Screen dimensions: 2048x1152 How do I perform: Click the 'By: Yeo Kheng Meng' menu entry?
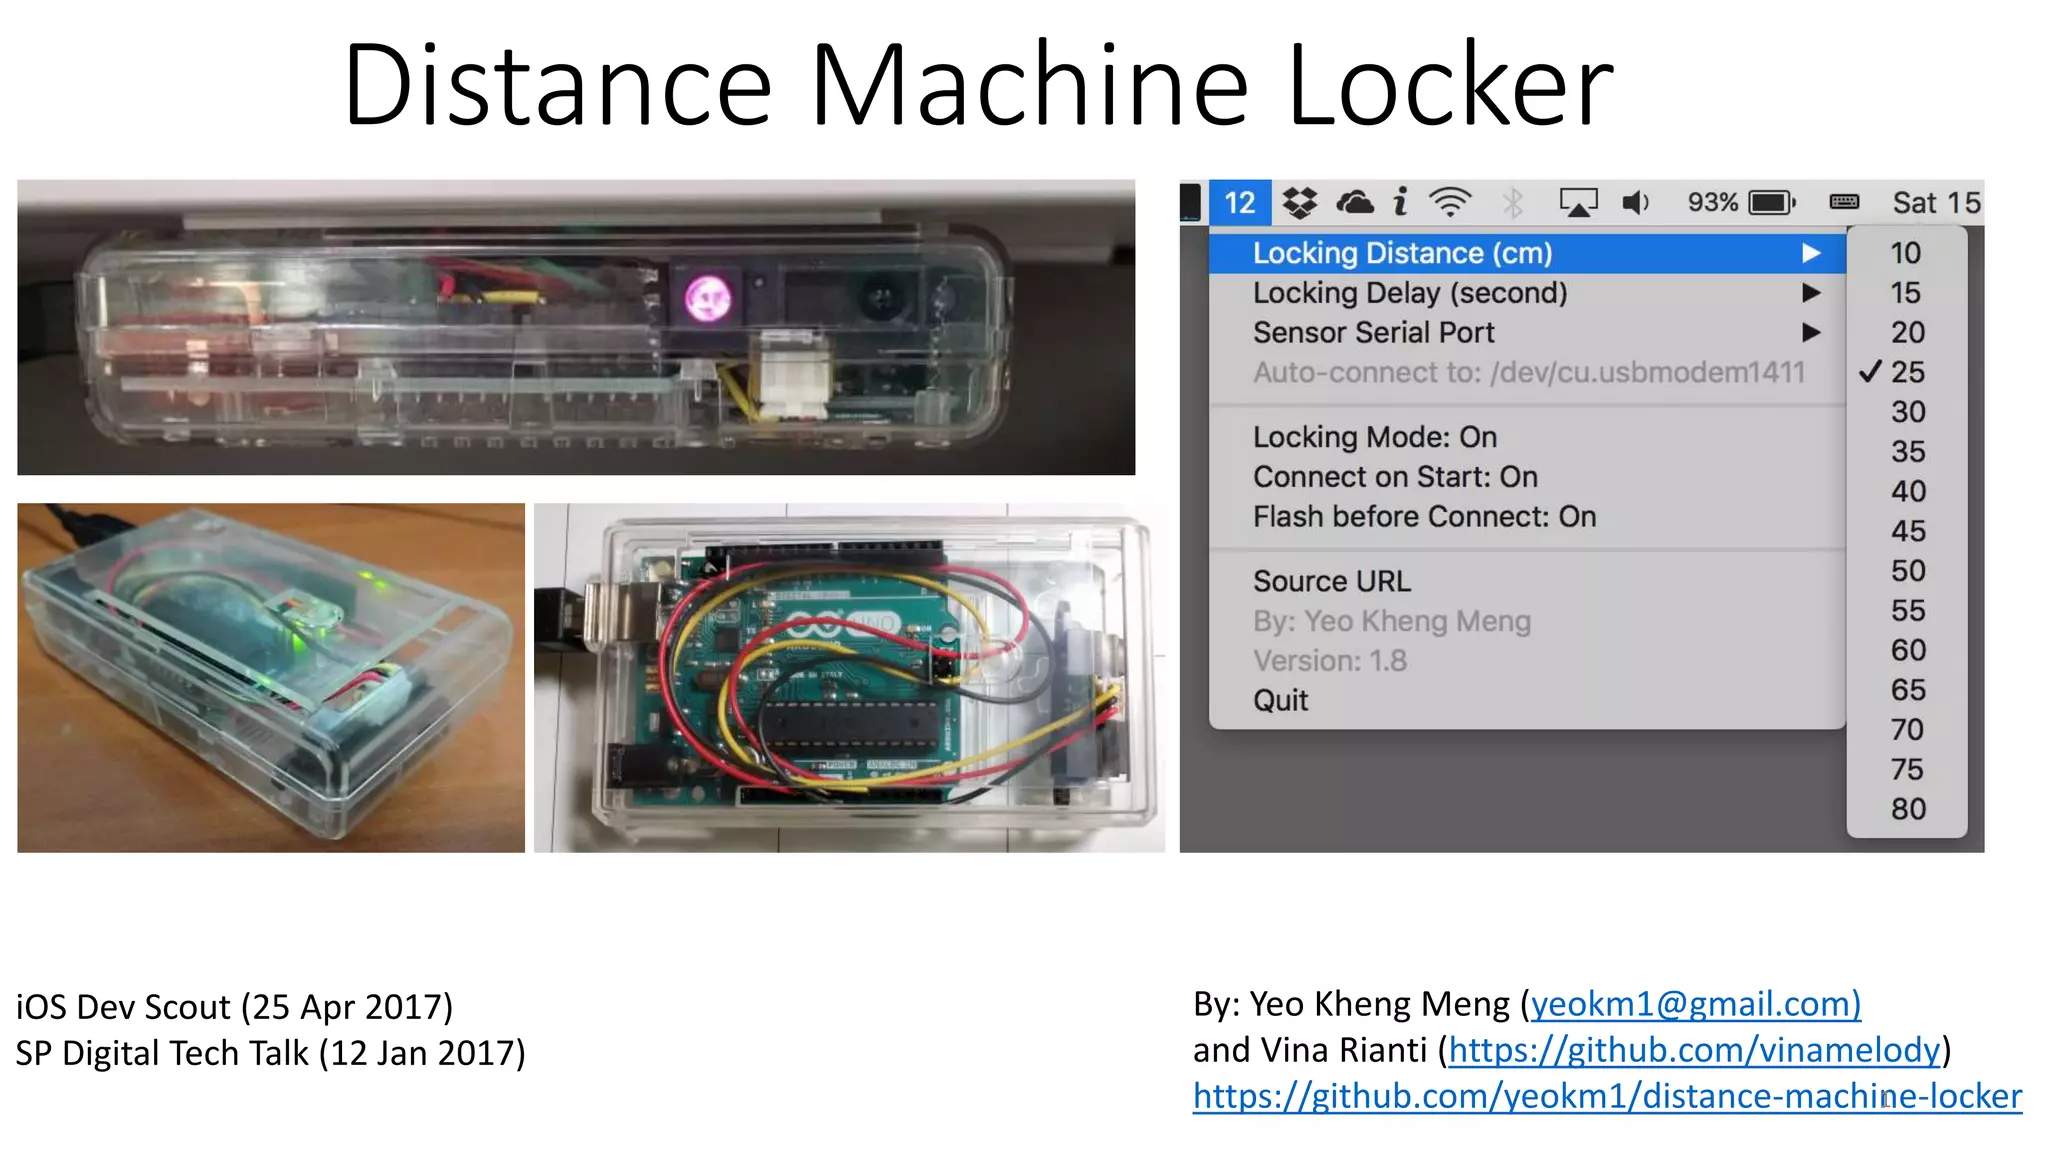pyautogui.click(x=1527, y=621)
